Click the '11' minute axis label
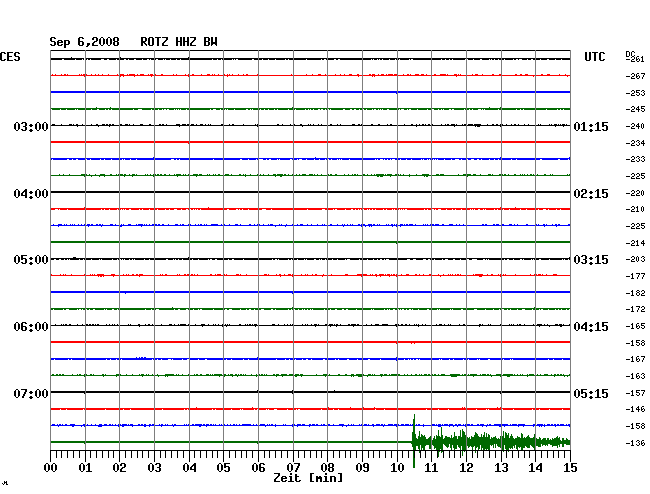 pos(431,467)
